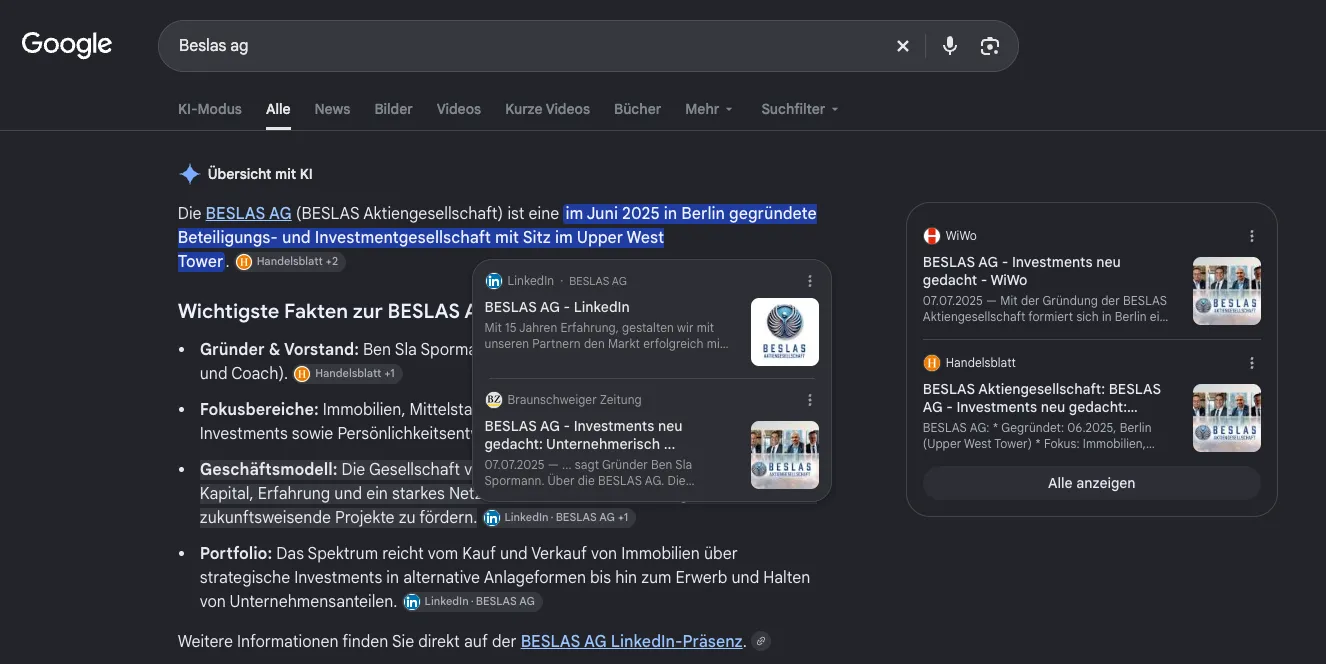Open LinkedIn · BESLAS AG +1 source chip
Viewport: 1326px width, 664px height.
click(558, 518)
